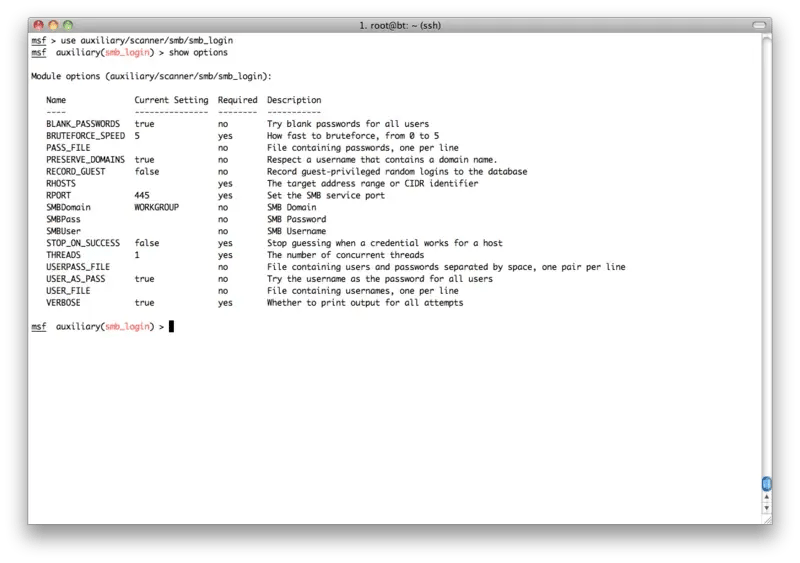This screenshot has width=800, height=563.
Task: Click the 'Description' column header
Action: click(x=294, y=100)
